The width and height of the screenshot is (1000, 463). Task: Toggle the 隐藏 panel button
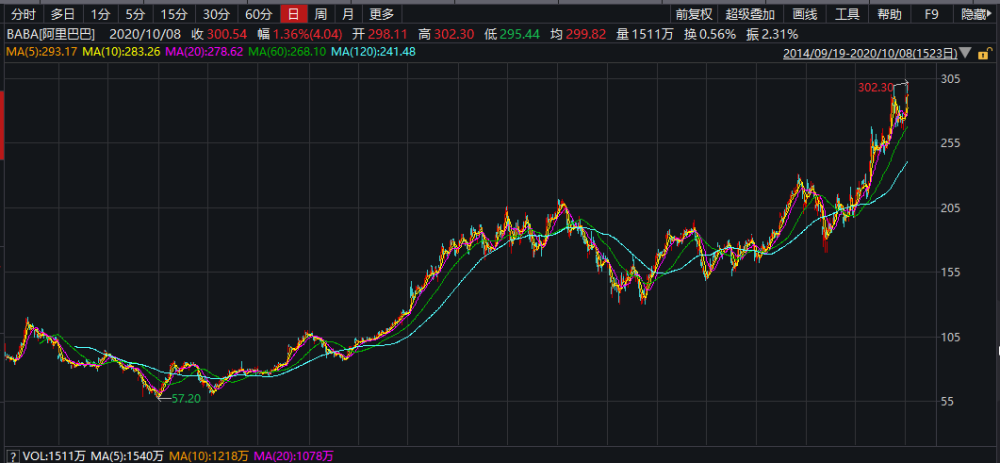(x=974, y=14)
